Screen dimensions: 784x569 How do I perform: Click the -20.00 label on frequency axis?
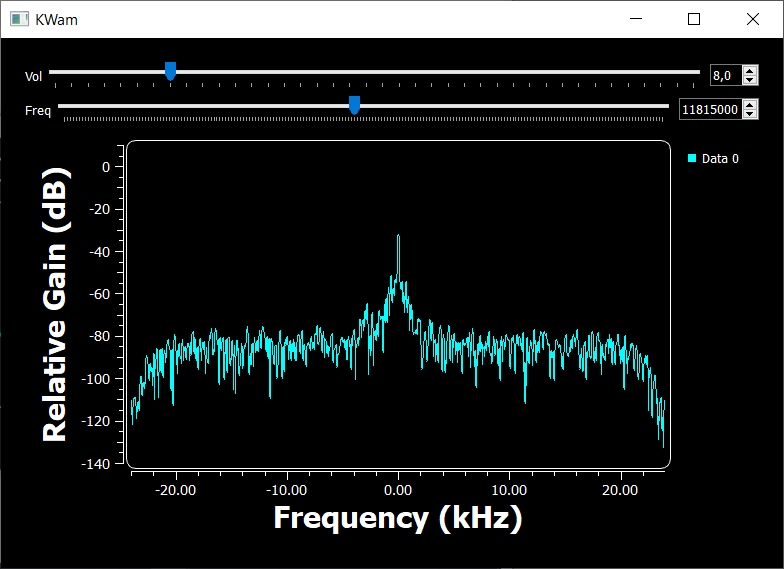(176, 490)
